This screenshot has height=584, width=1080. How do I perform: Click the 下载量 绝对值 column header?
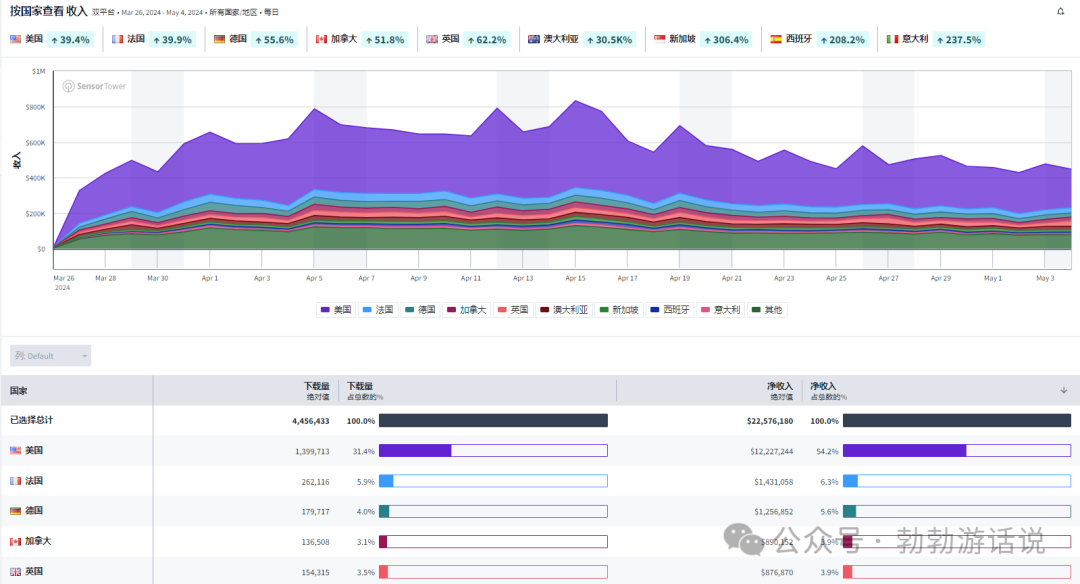[x=316, y=390]
